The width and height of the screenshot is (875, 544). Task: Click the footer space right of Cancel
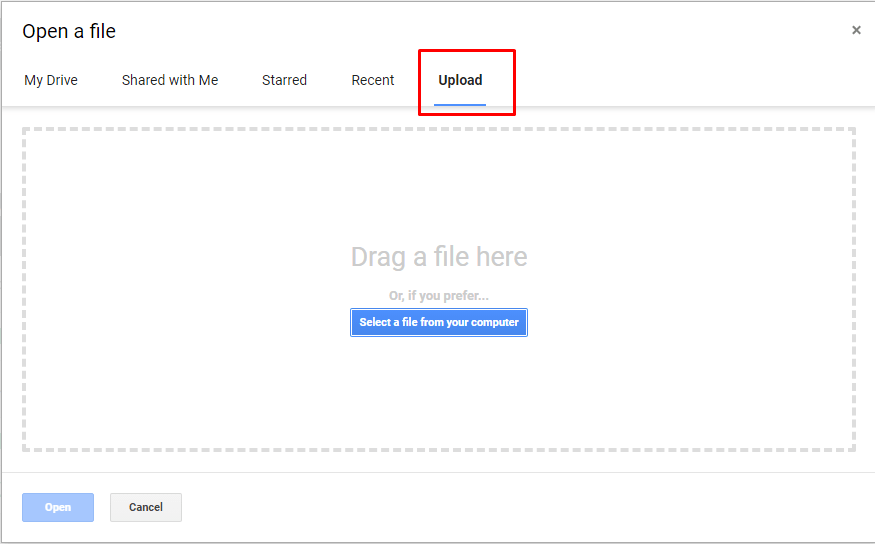pyautogui.click(x=525, y=507)
